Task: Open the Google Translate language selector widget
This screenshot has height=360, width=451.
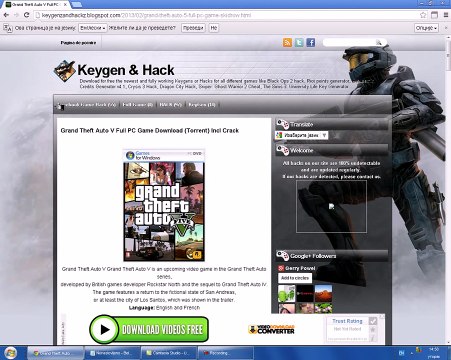Action: [301, 135]
